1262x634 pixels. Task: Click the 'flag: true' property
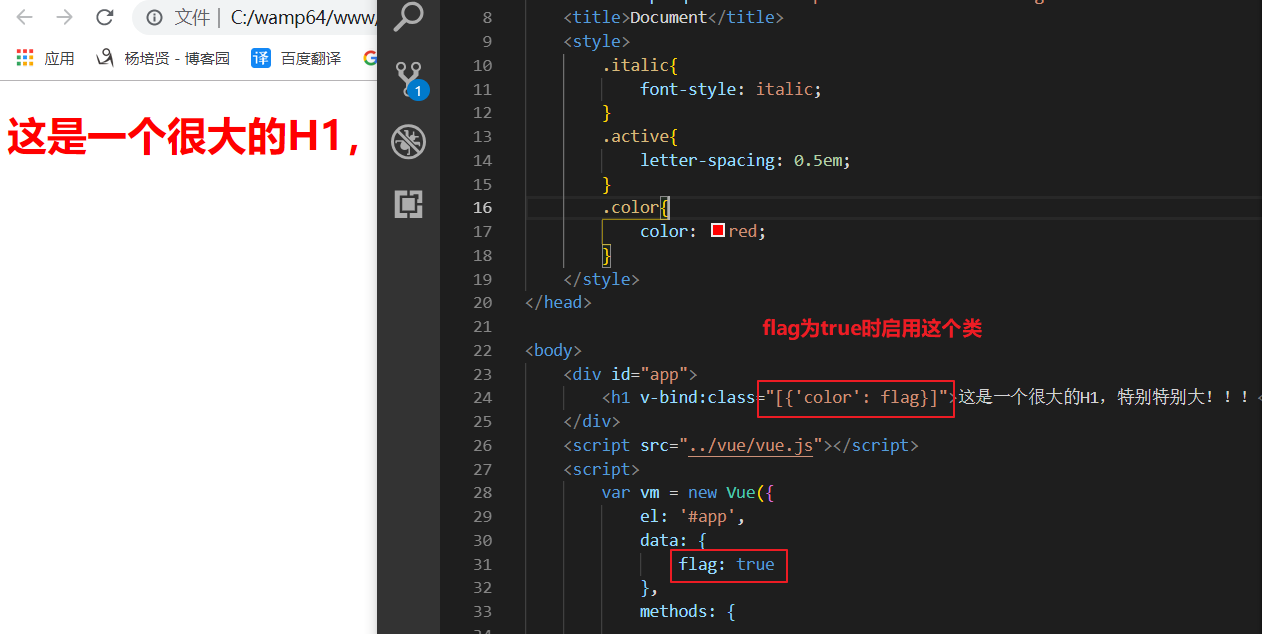tap(726, 564)
